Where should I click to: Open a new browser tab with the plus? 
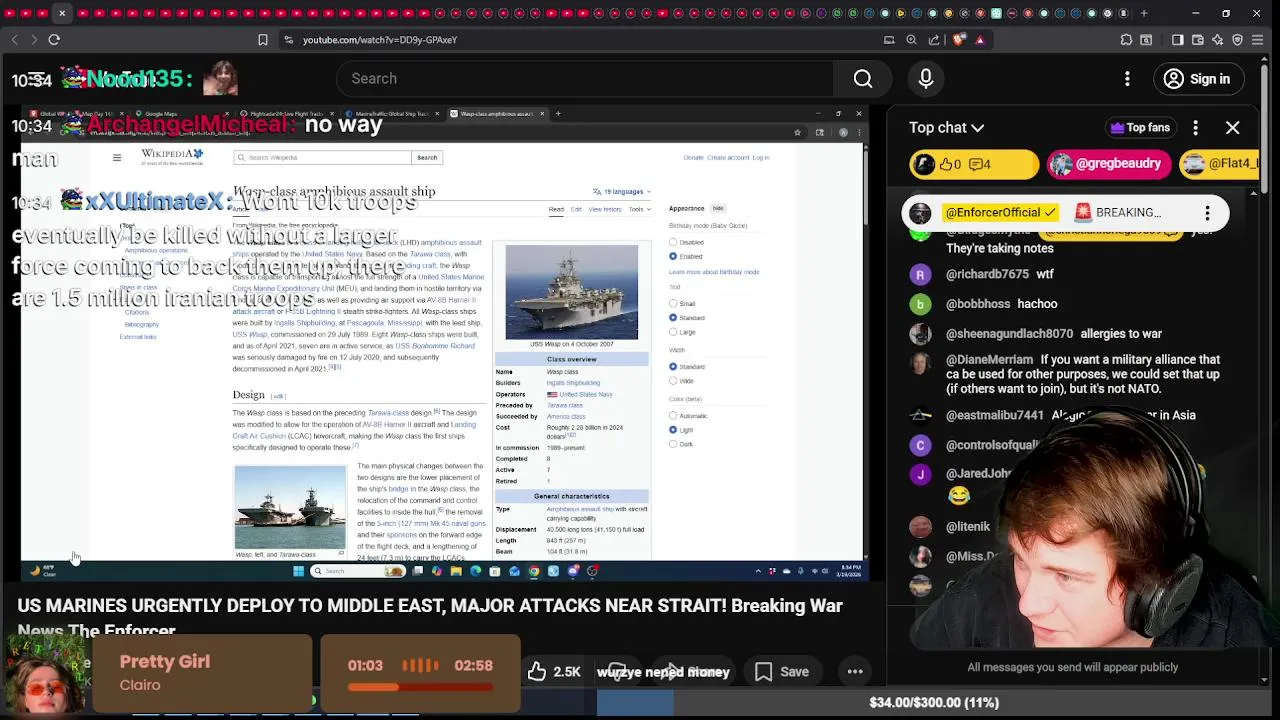(x=1144, y=13)
